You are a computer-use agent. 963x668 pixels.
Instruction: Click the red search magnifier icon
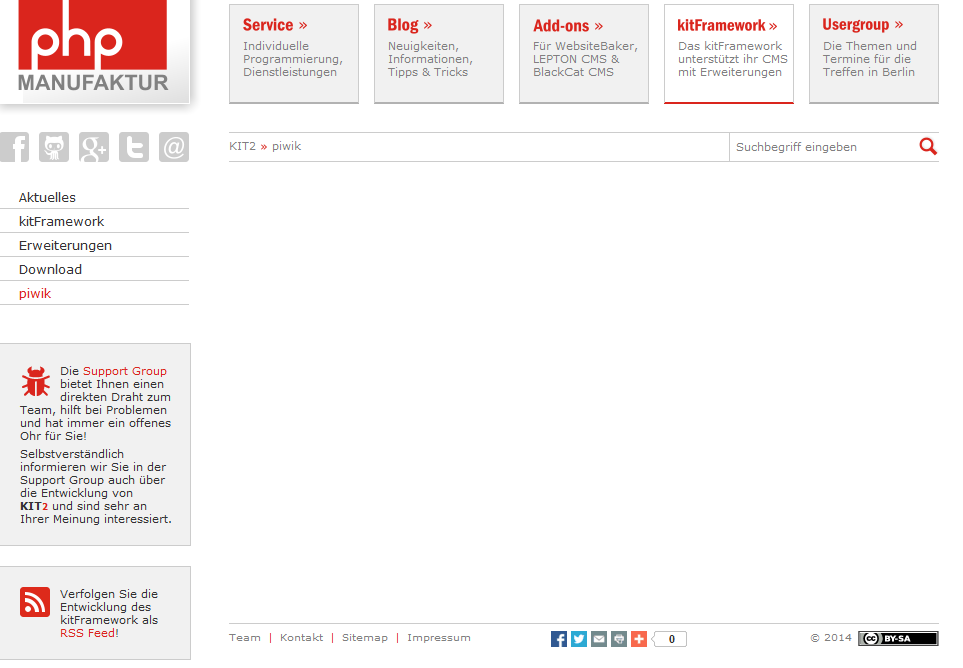928,146
